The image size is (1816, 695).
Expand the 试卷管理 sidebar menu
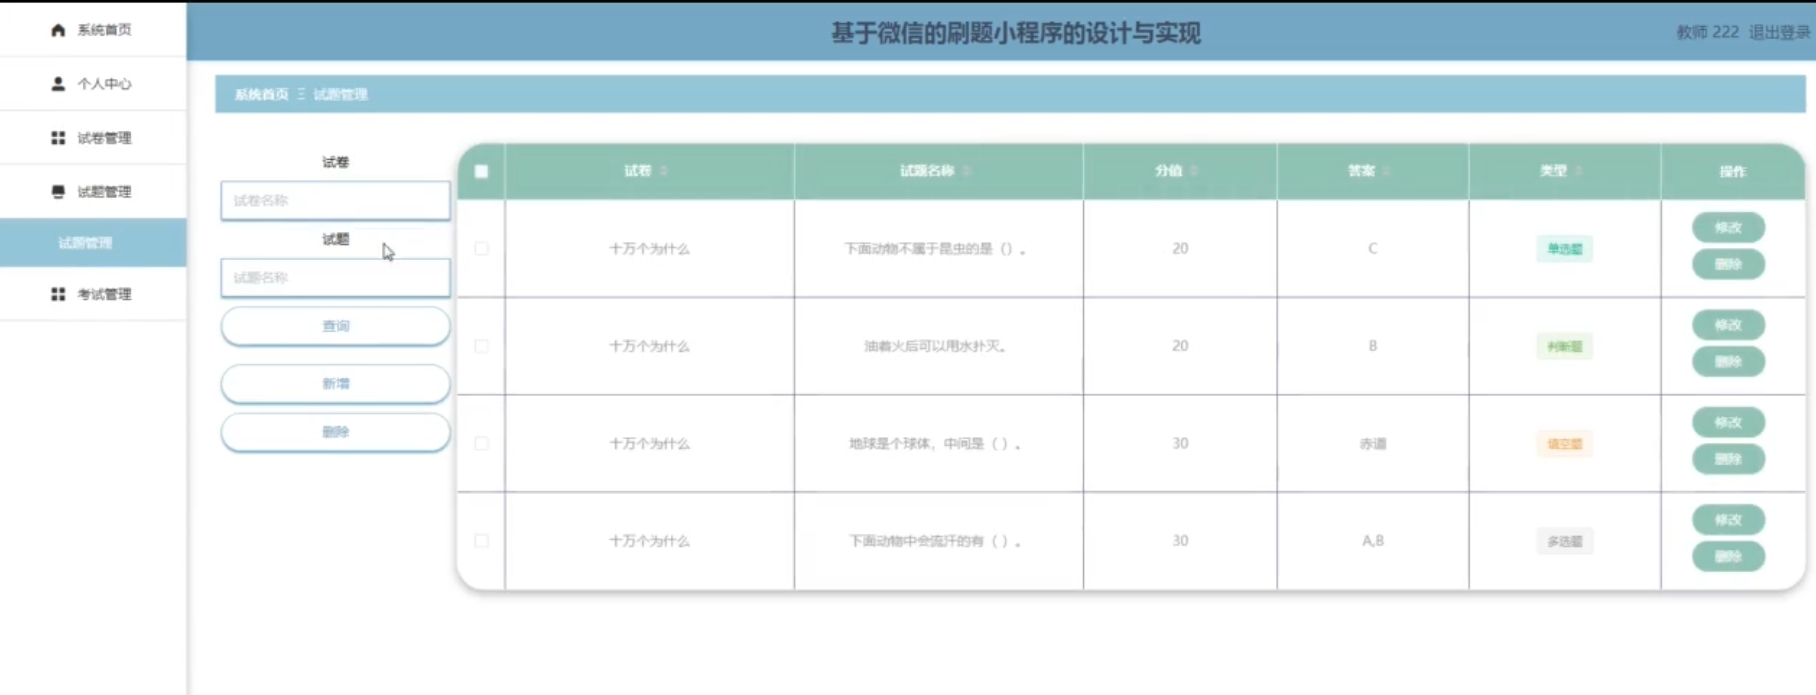pos(104,138)
